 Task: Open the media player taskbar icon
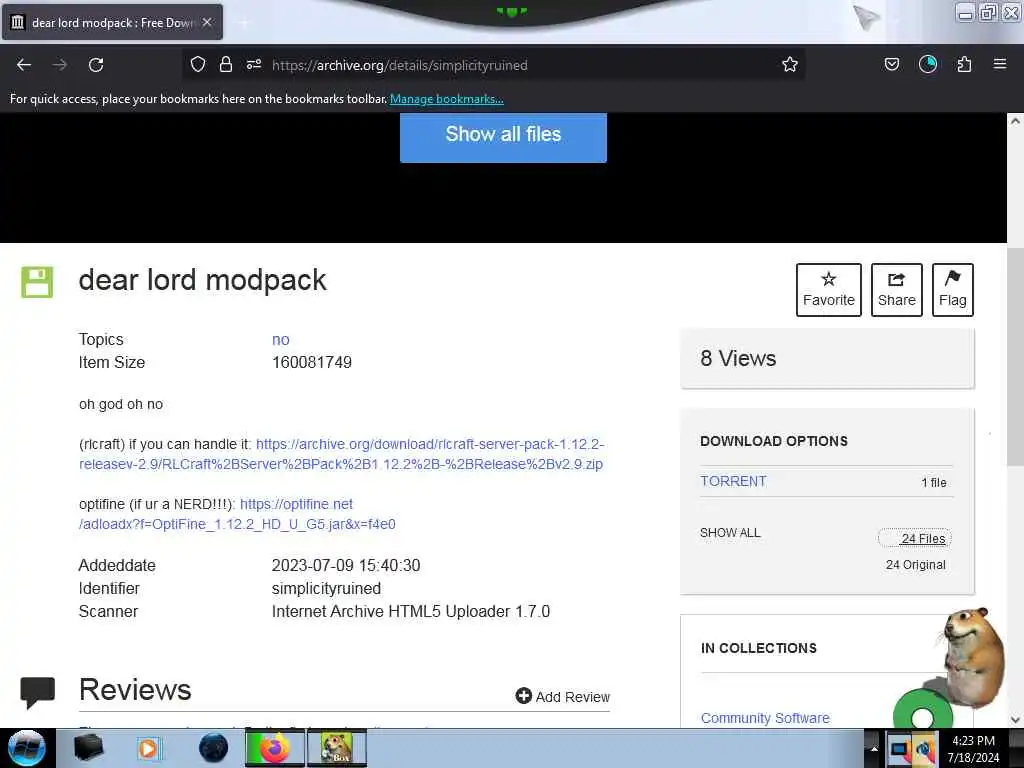tap(148, 748)
